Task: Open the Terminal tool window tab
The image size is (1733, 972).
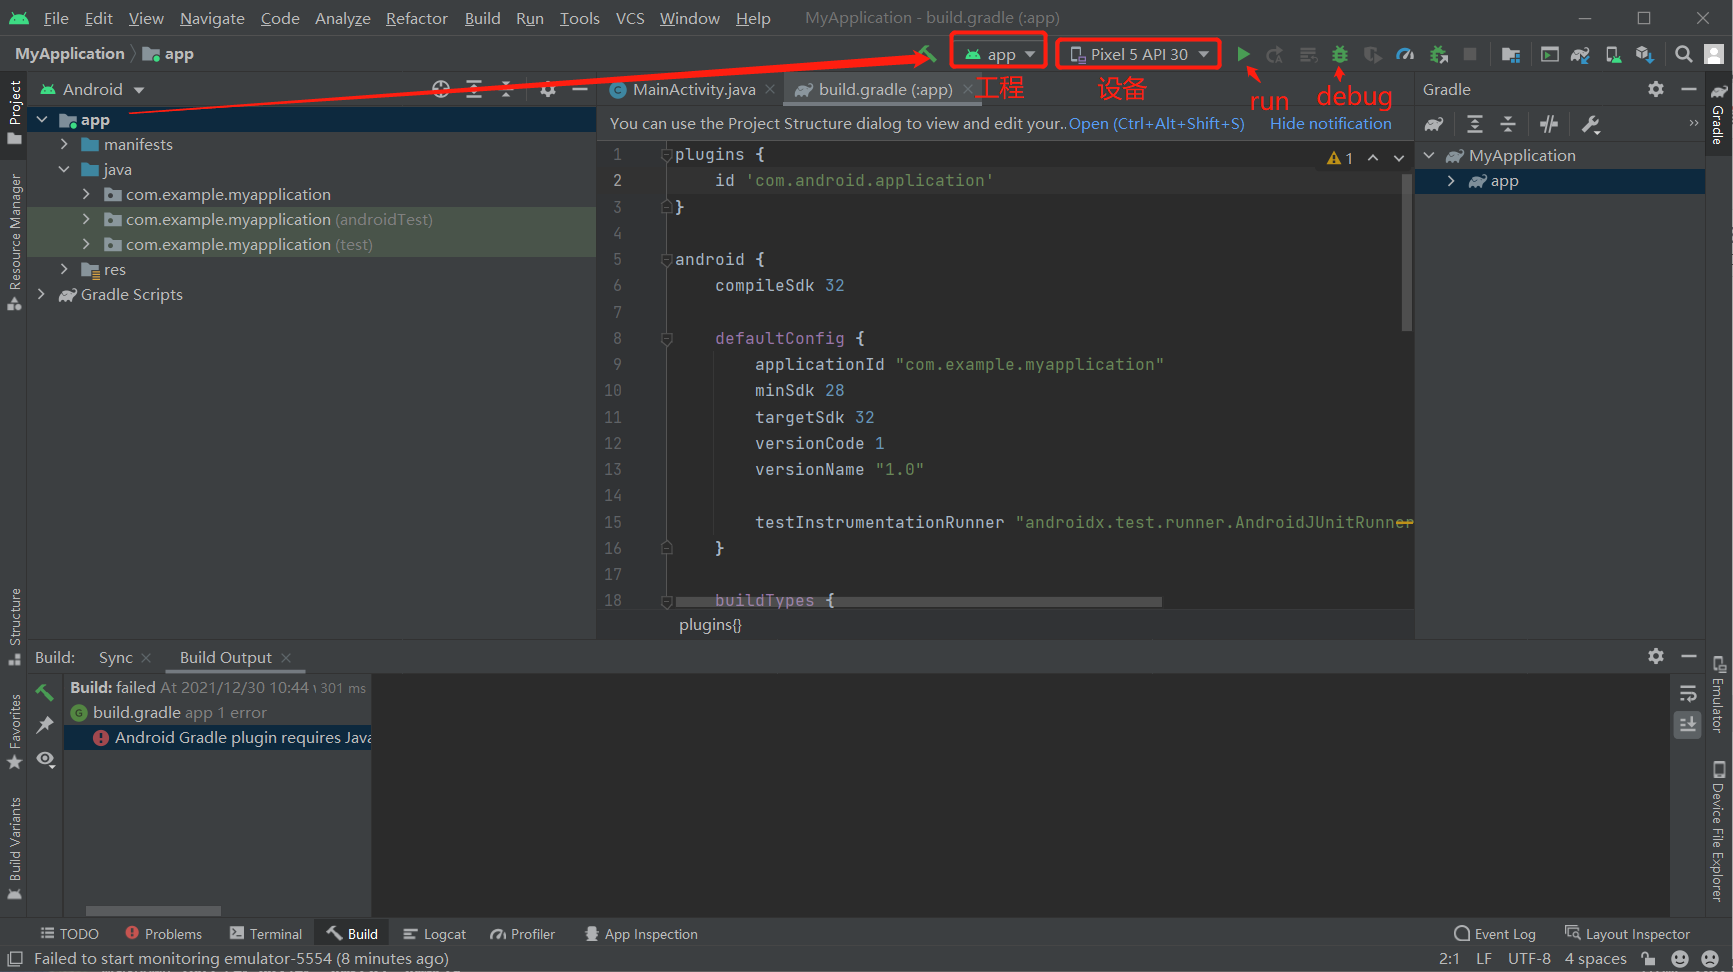Action: coord(265,934)
